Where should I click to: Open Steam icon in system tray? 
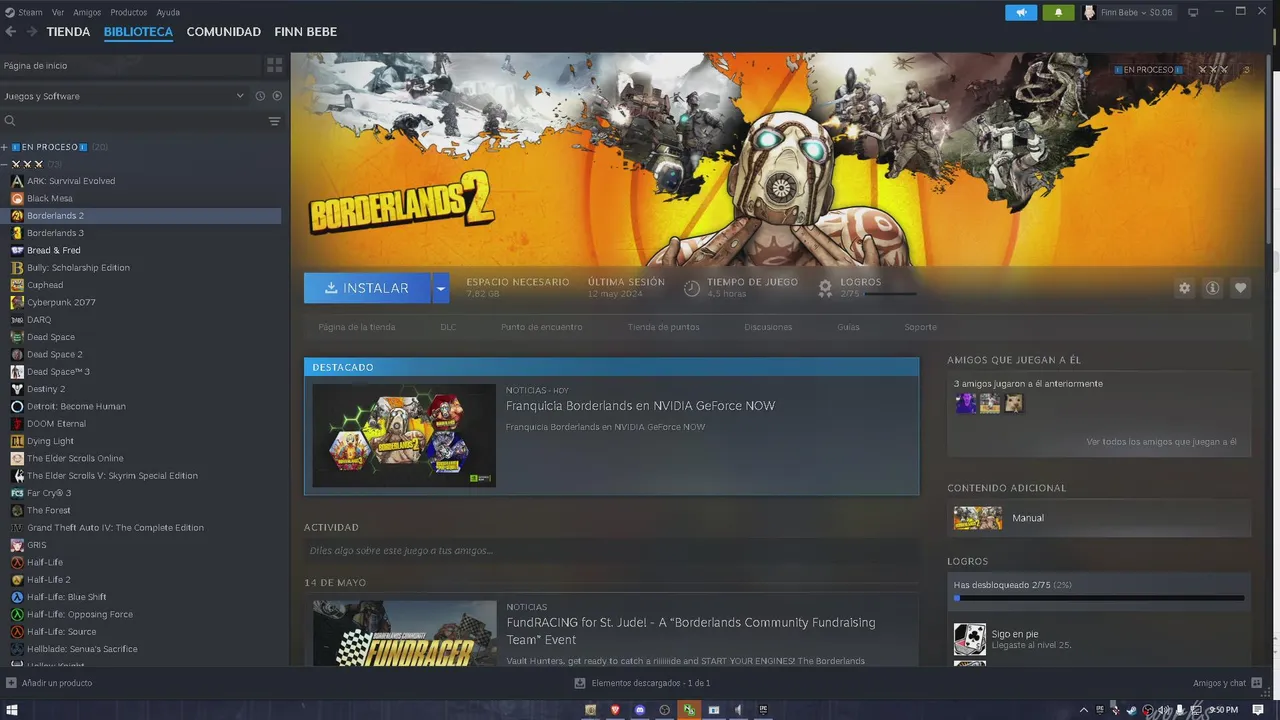pos(1131,710)
